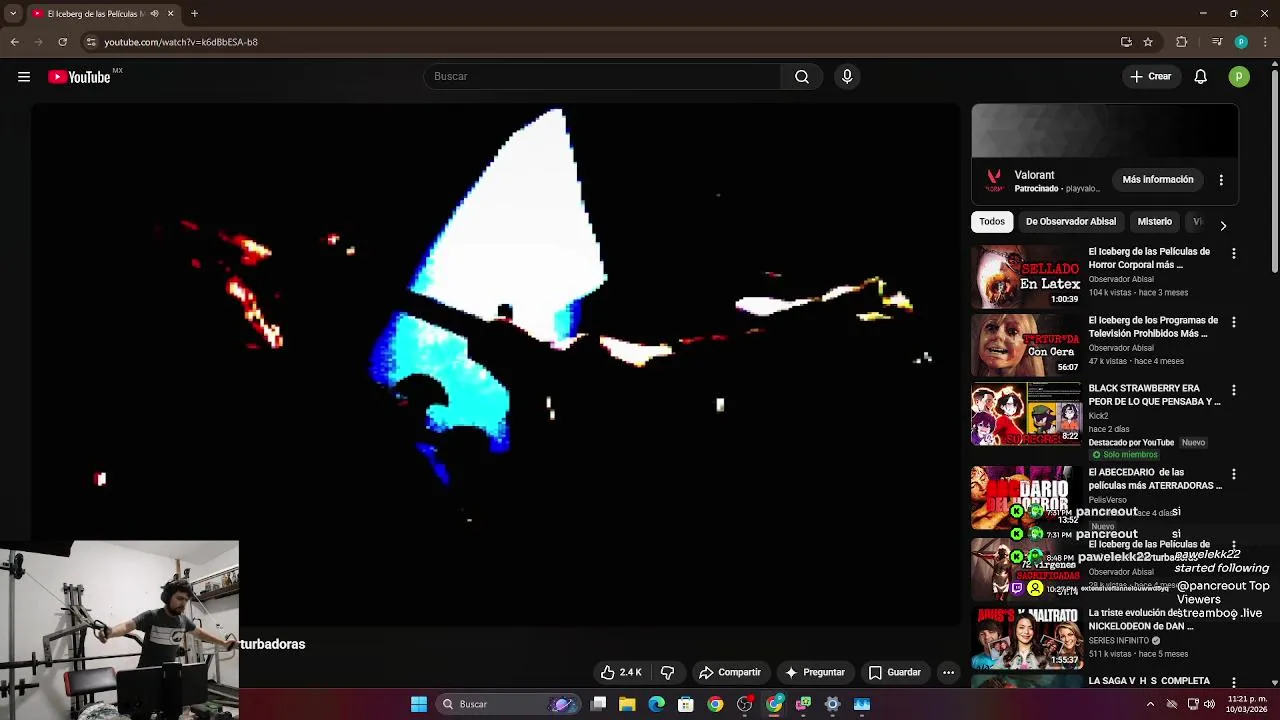This screenshot has width=1280, height=720.
Task: Open Kick2 channel name link
Action: click(x=1099, y=415)
